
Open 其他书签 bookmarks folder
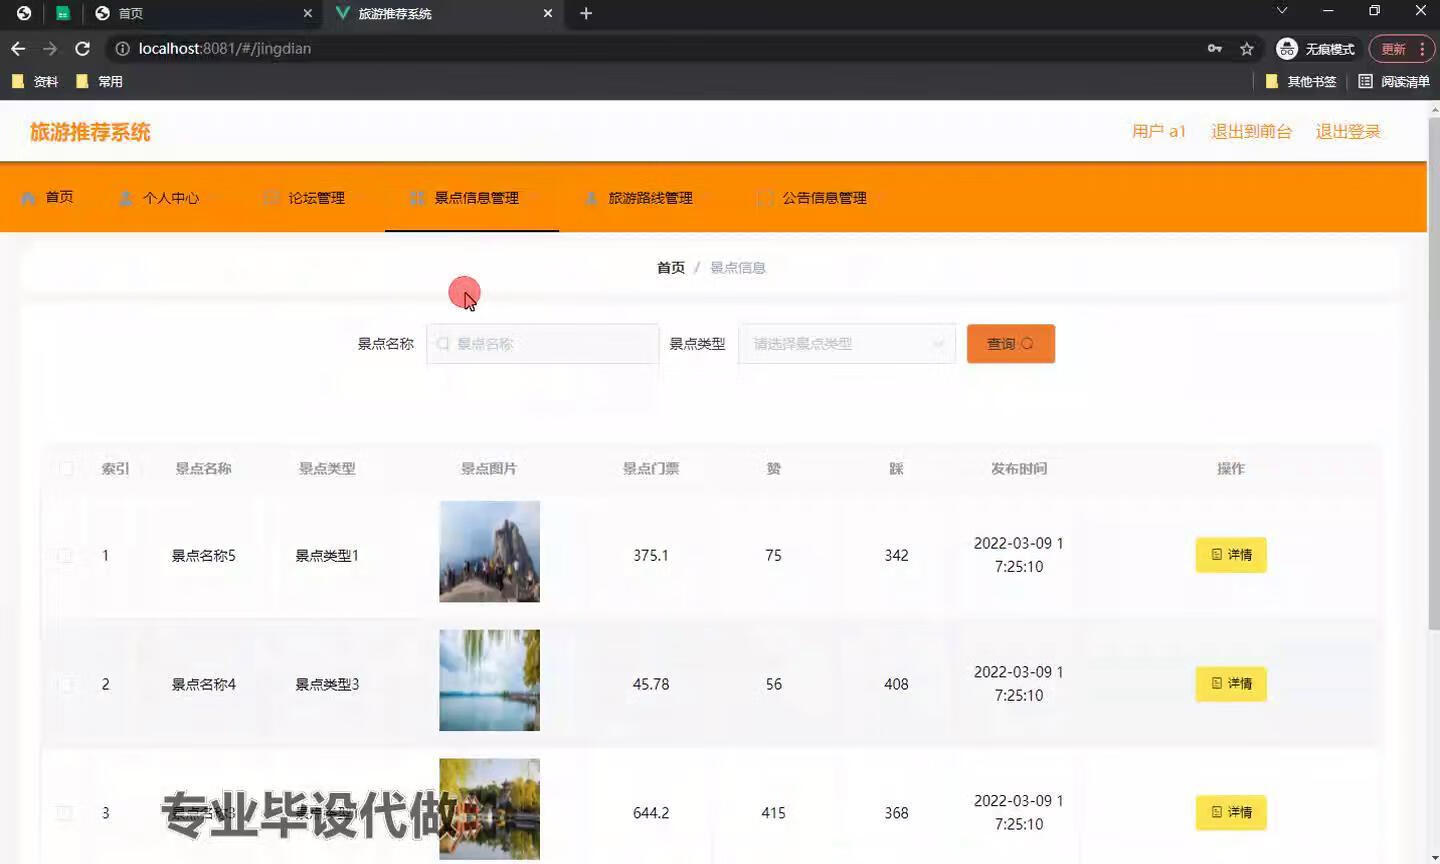point(1301,81)
